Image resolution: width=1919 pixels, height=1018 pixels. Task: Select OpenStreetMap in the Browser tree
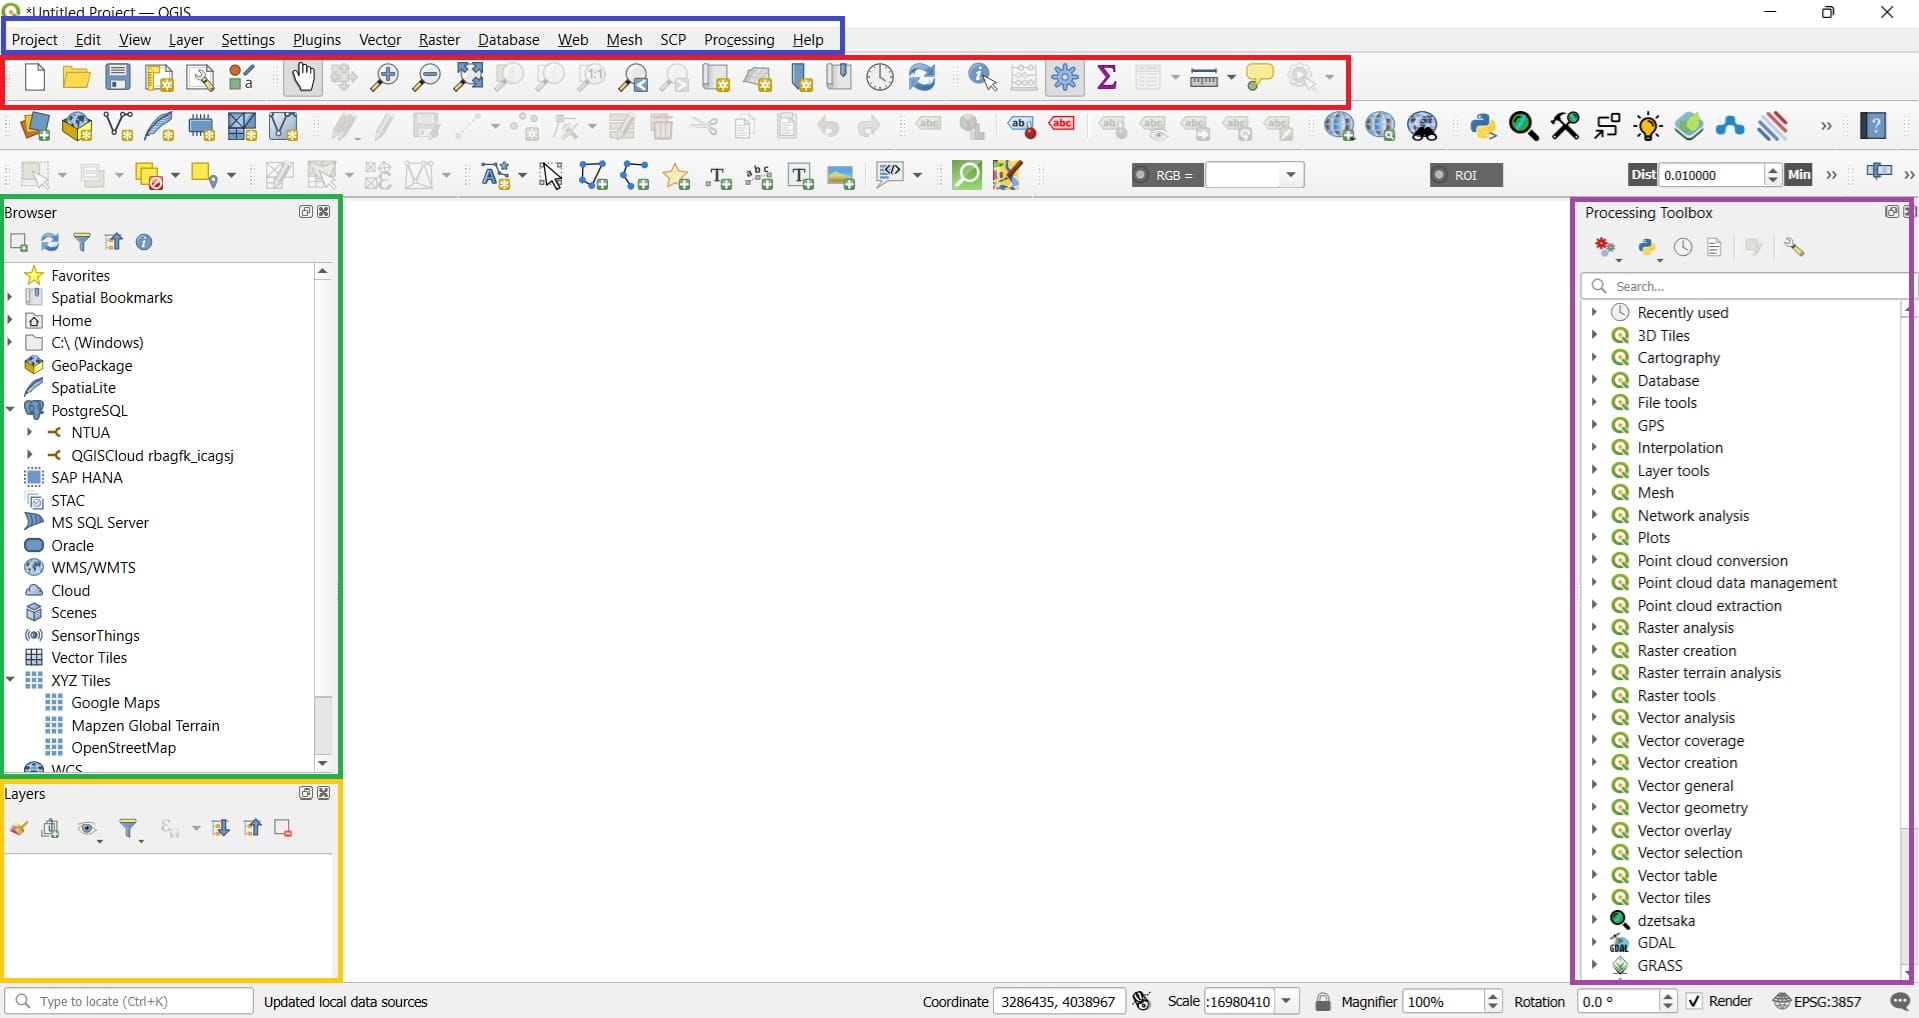coord(123,748)
